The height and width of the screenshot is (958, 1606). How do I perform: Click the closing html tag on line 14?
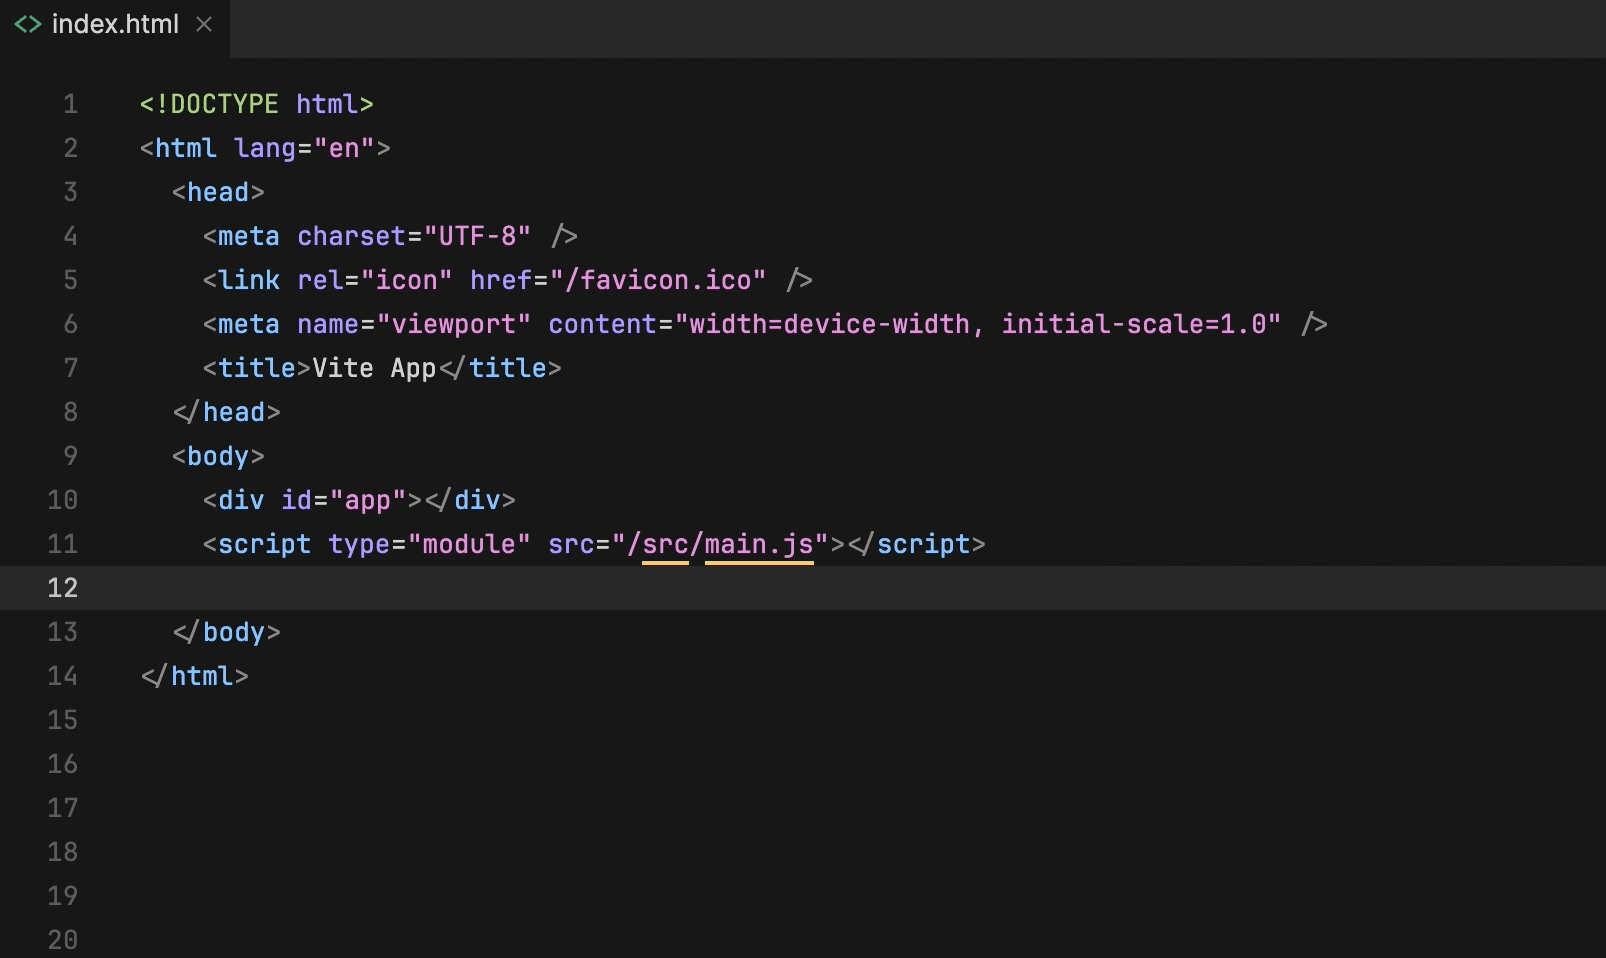[x=195, y=676]
